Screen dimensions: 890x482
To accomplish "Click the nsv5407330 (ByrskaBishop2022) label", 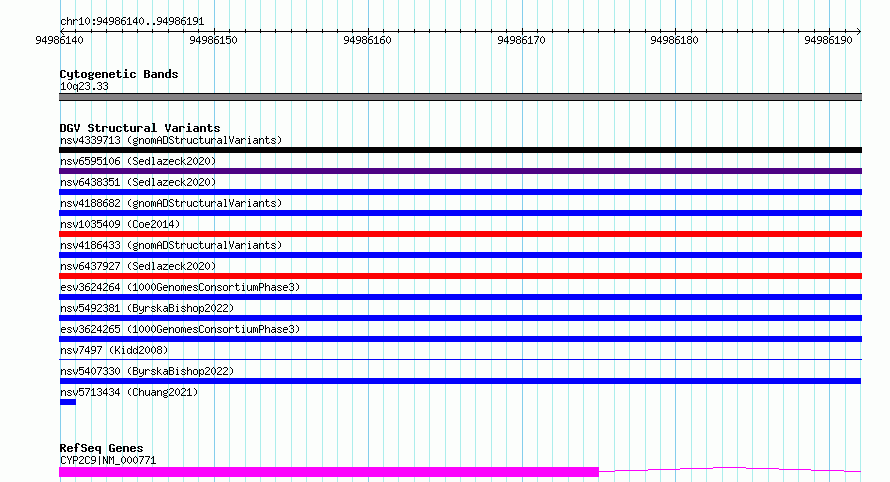I will 147,371.
